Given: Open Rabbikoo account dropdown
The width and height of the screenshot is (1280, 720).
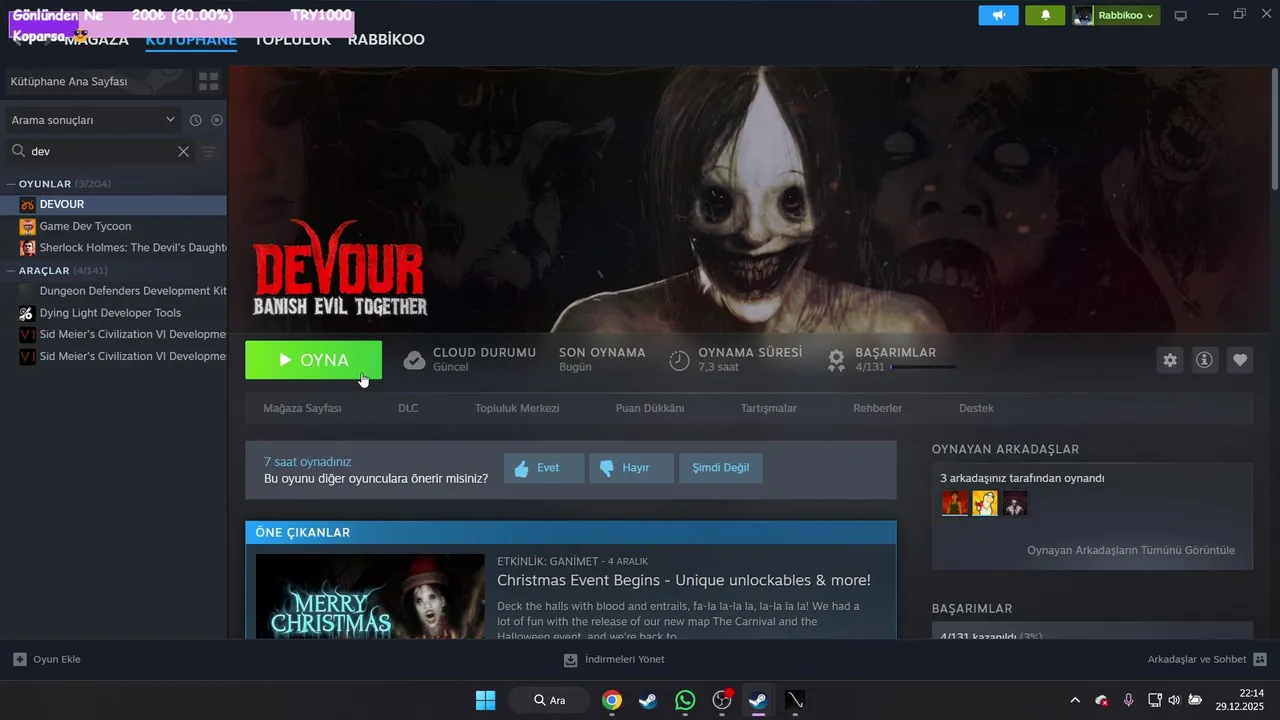Looking at the screenshot, I should click(1116, 15).
